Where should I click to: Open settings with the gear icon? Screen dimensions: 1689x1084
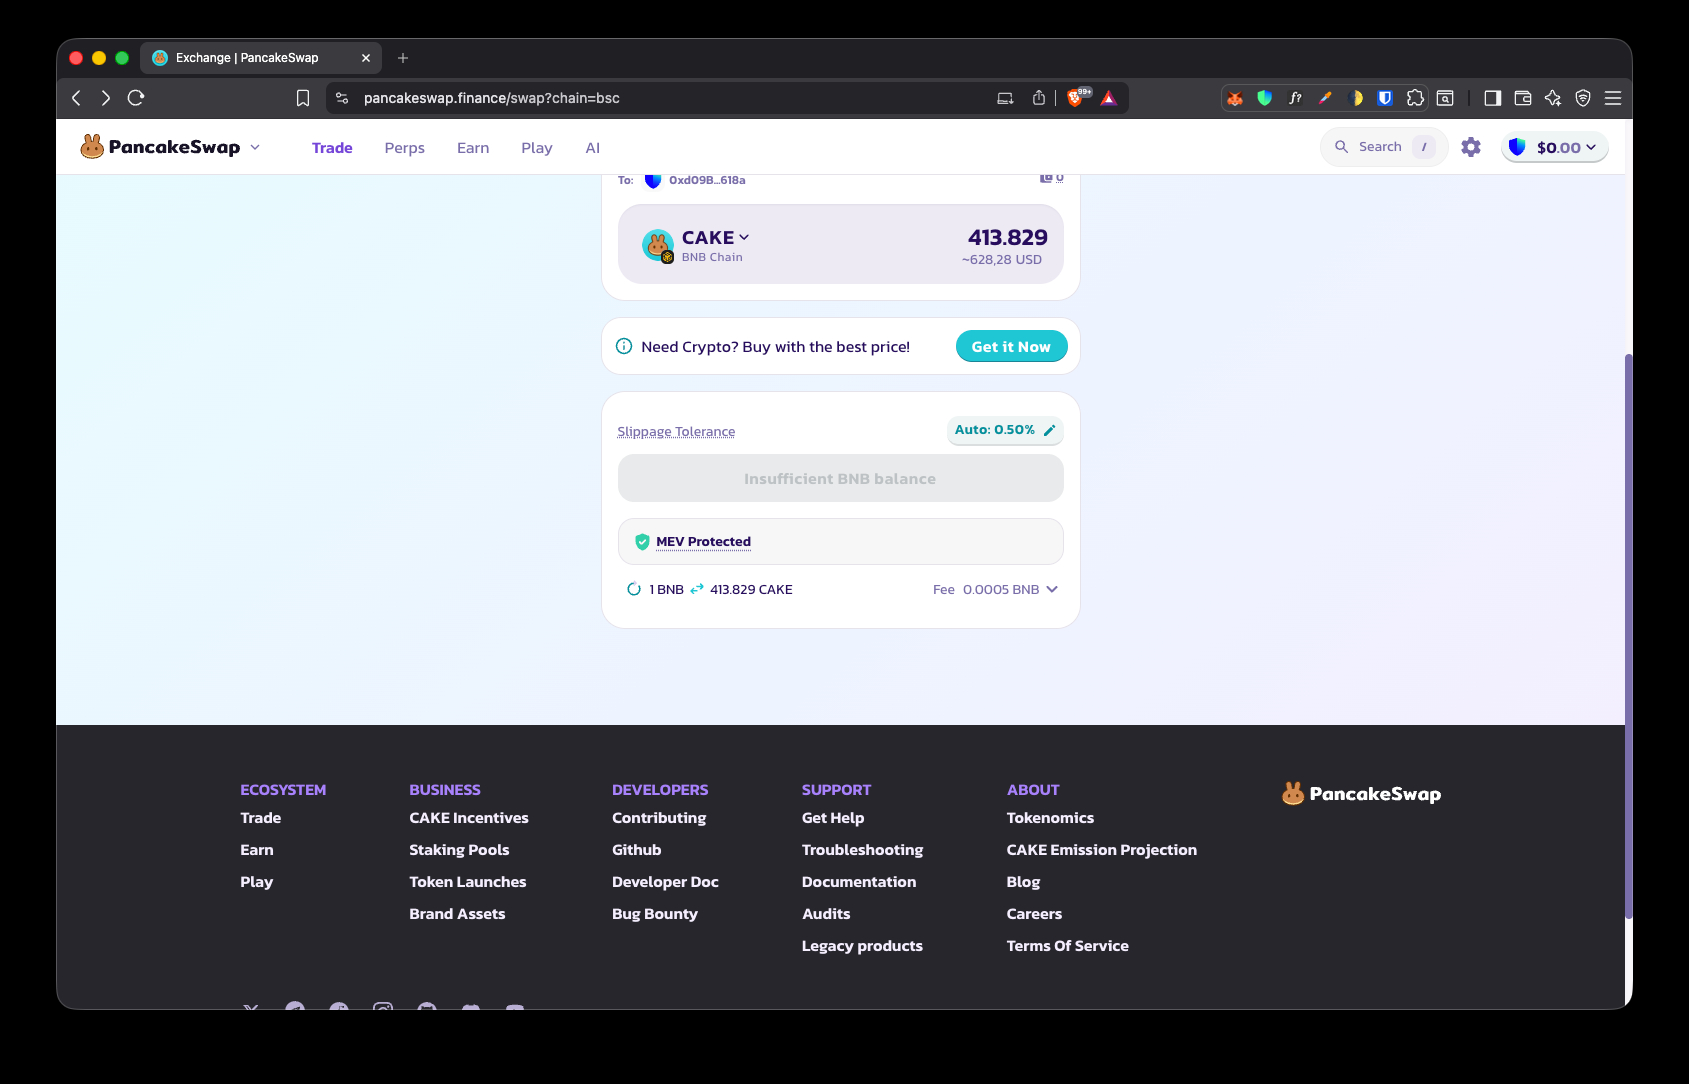[x=1471, y=147]
